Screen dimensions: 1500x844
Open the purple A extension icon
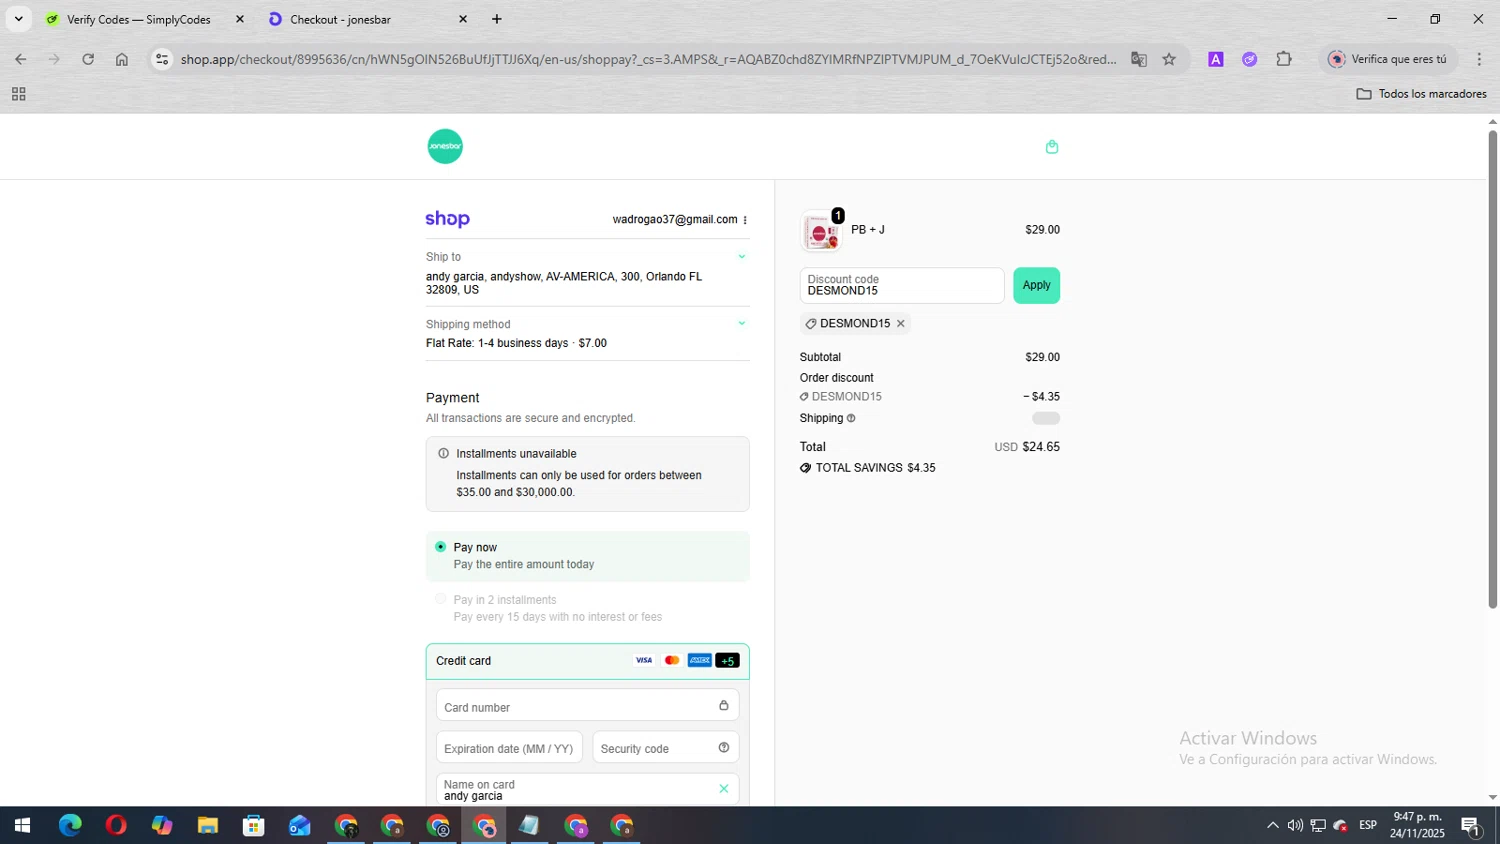point(1216,59)
